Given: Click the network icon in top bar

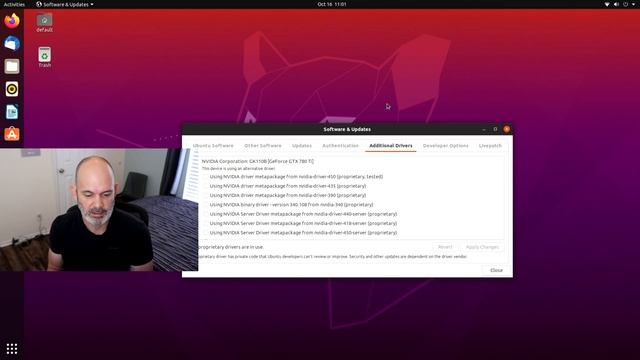Looking at the screenshot, I should click(x=607, y=4).
